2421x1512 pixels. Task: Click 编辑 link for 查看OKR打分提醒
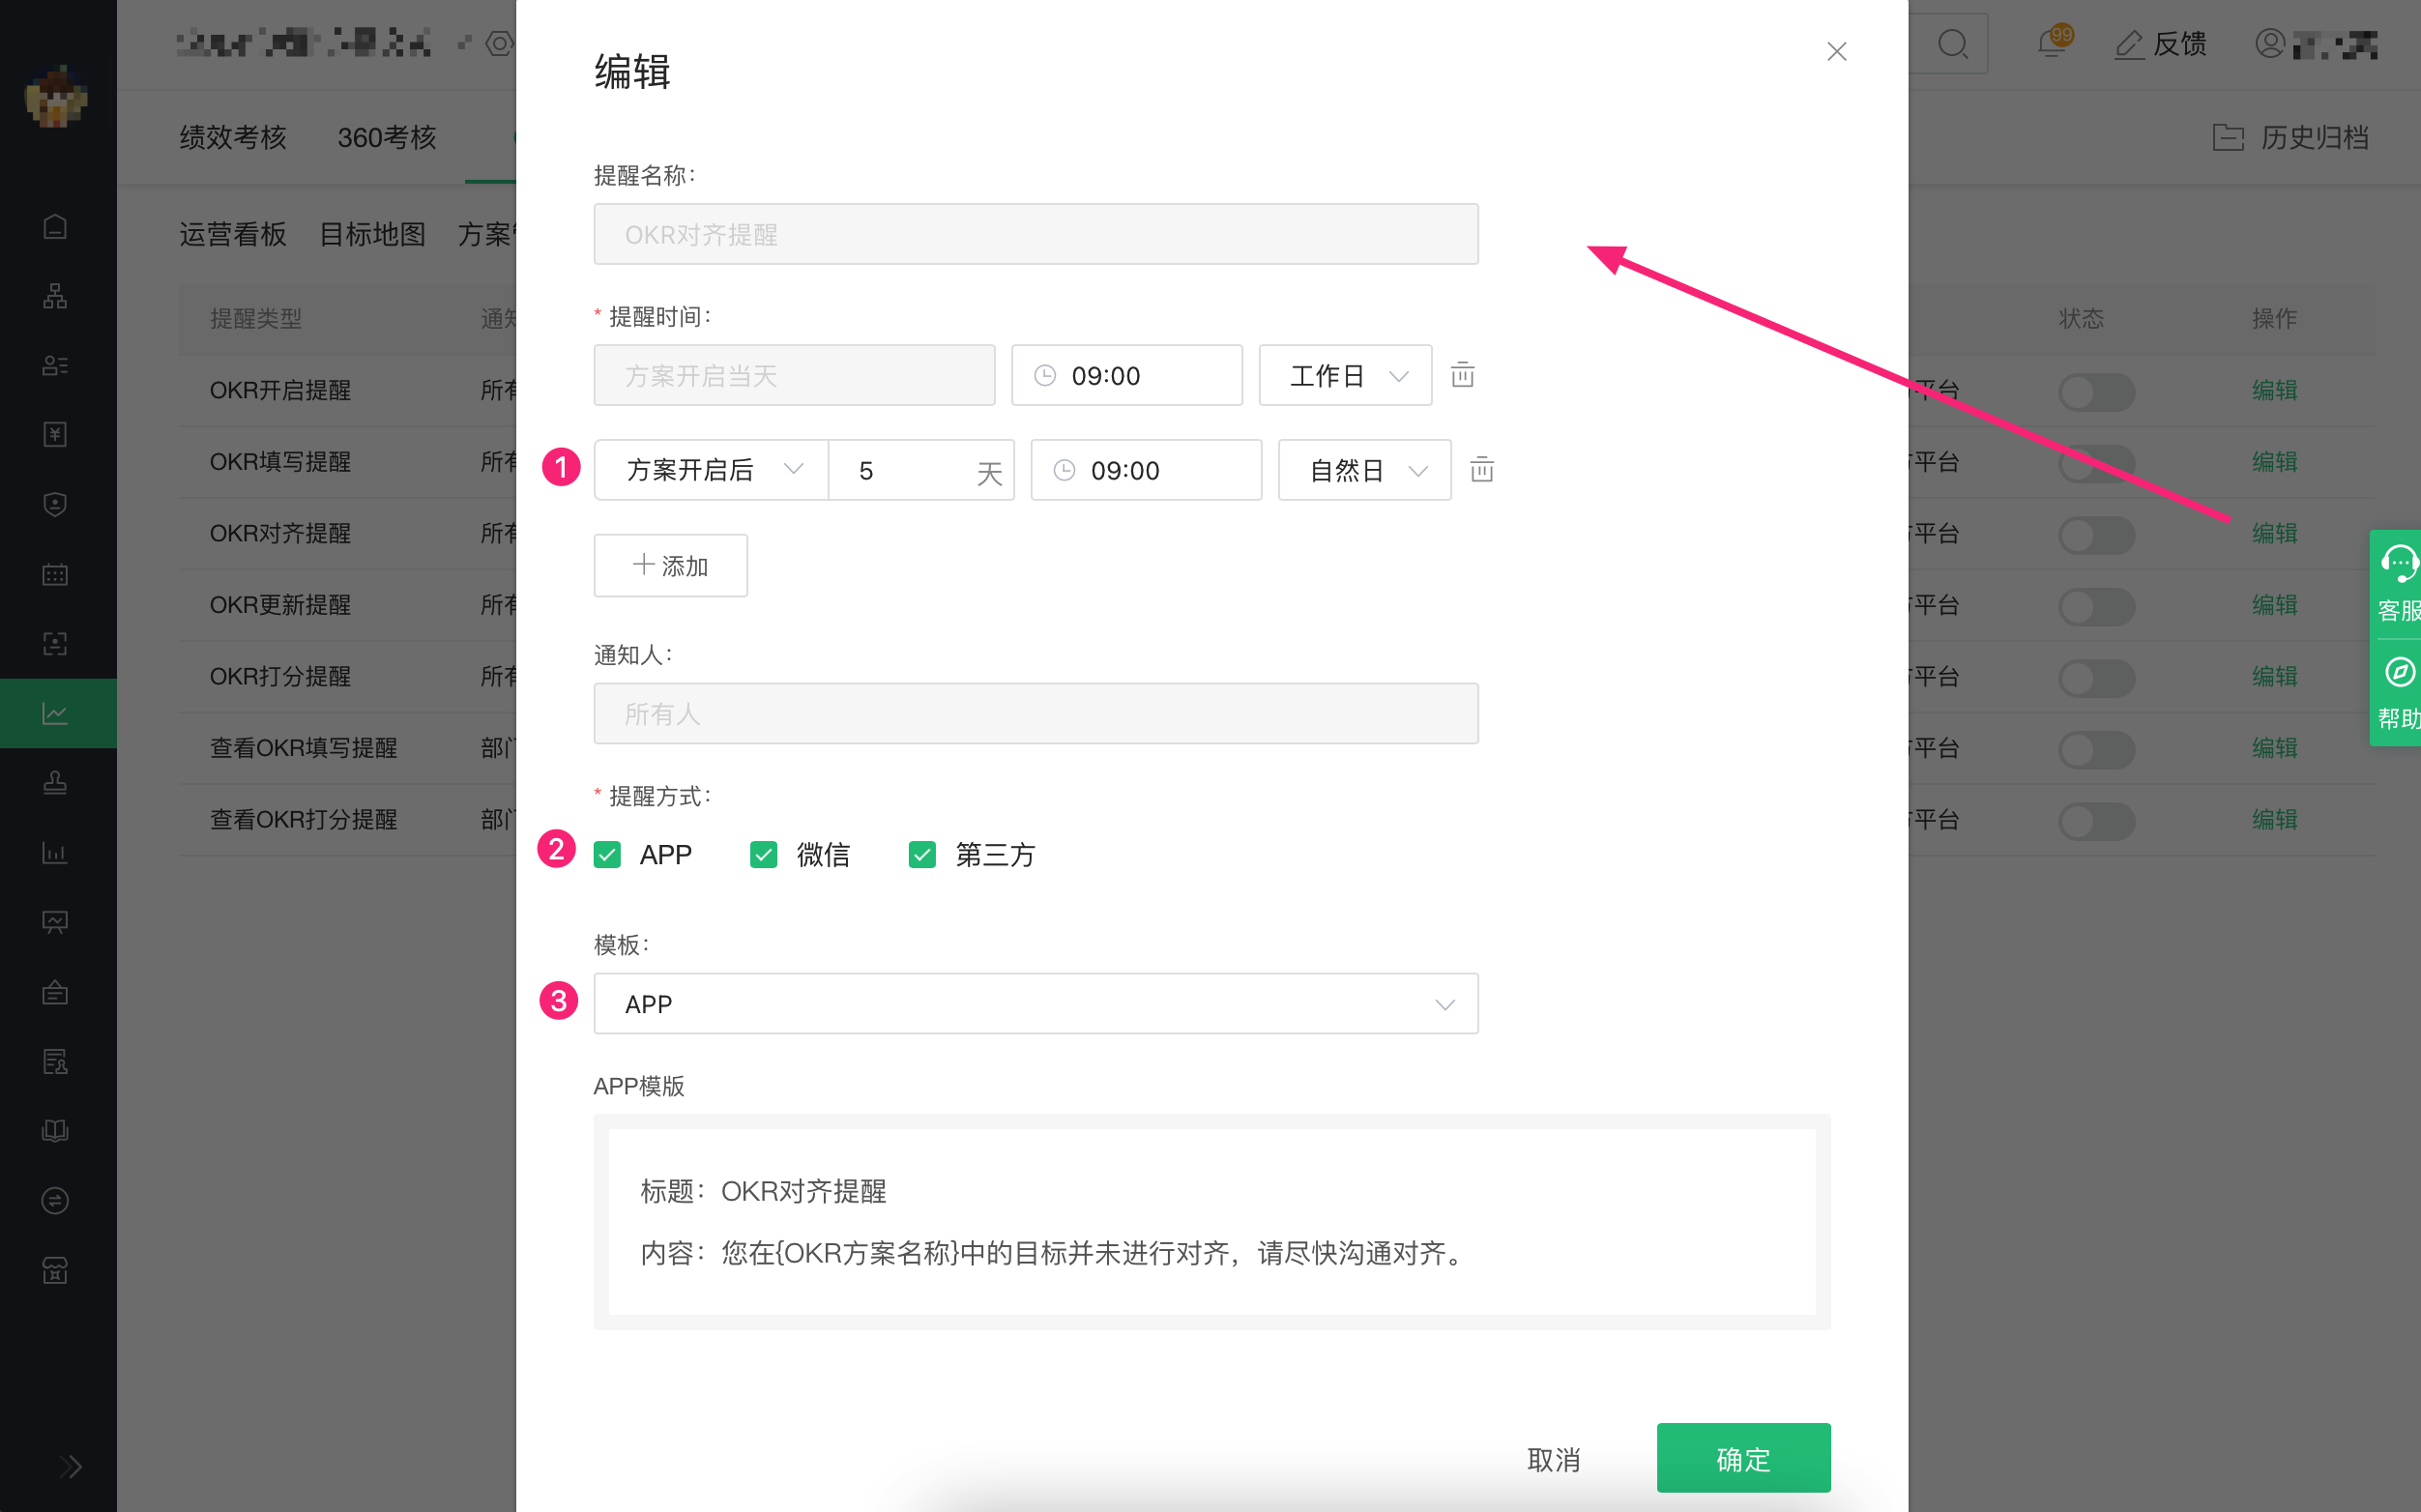[x=2274, y=819]
